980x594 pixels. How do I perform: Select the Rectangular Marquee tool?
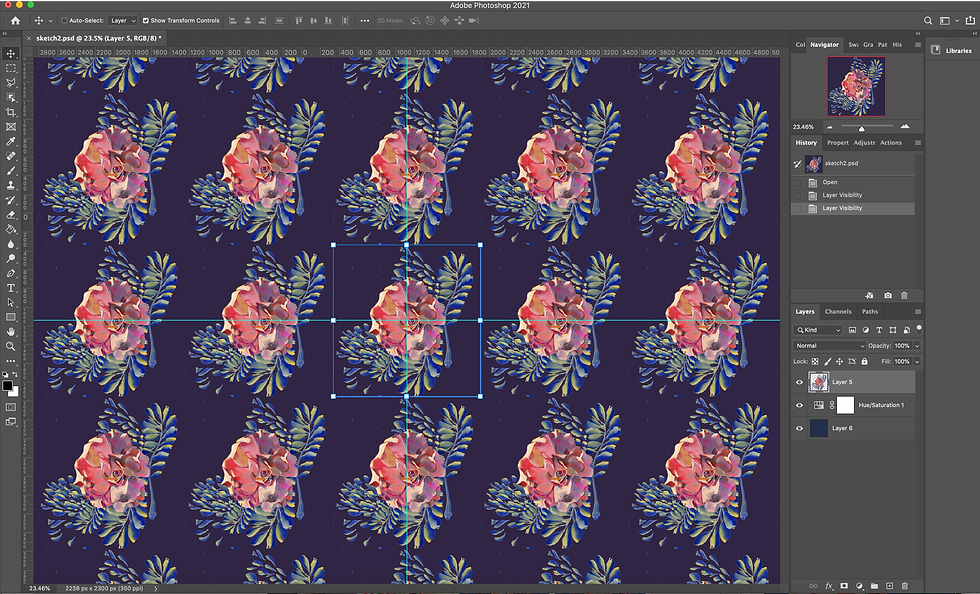[11, 68]
